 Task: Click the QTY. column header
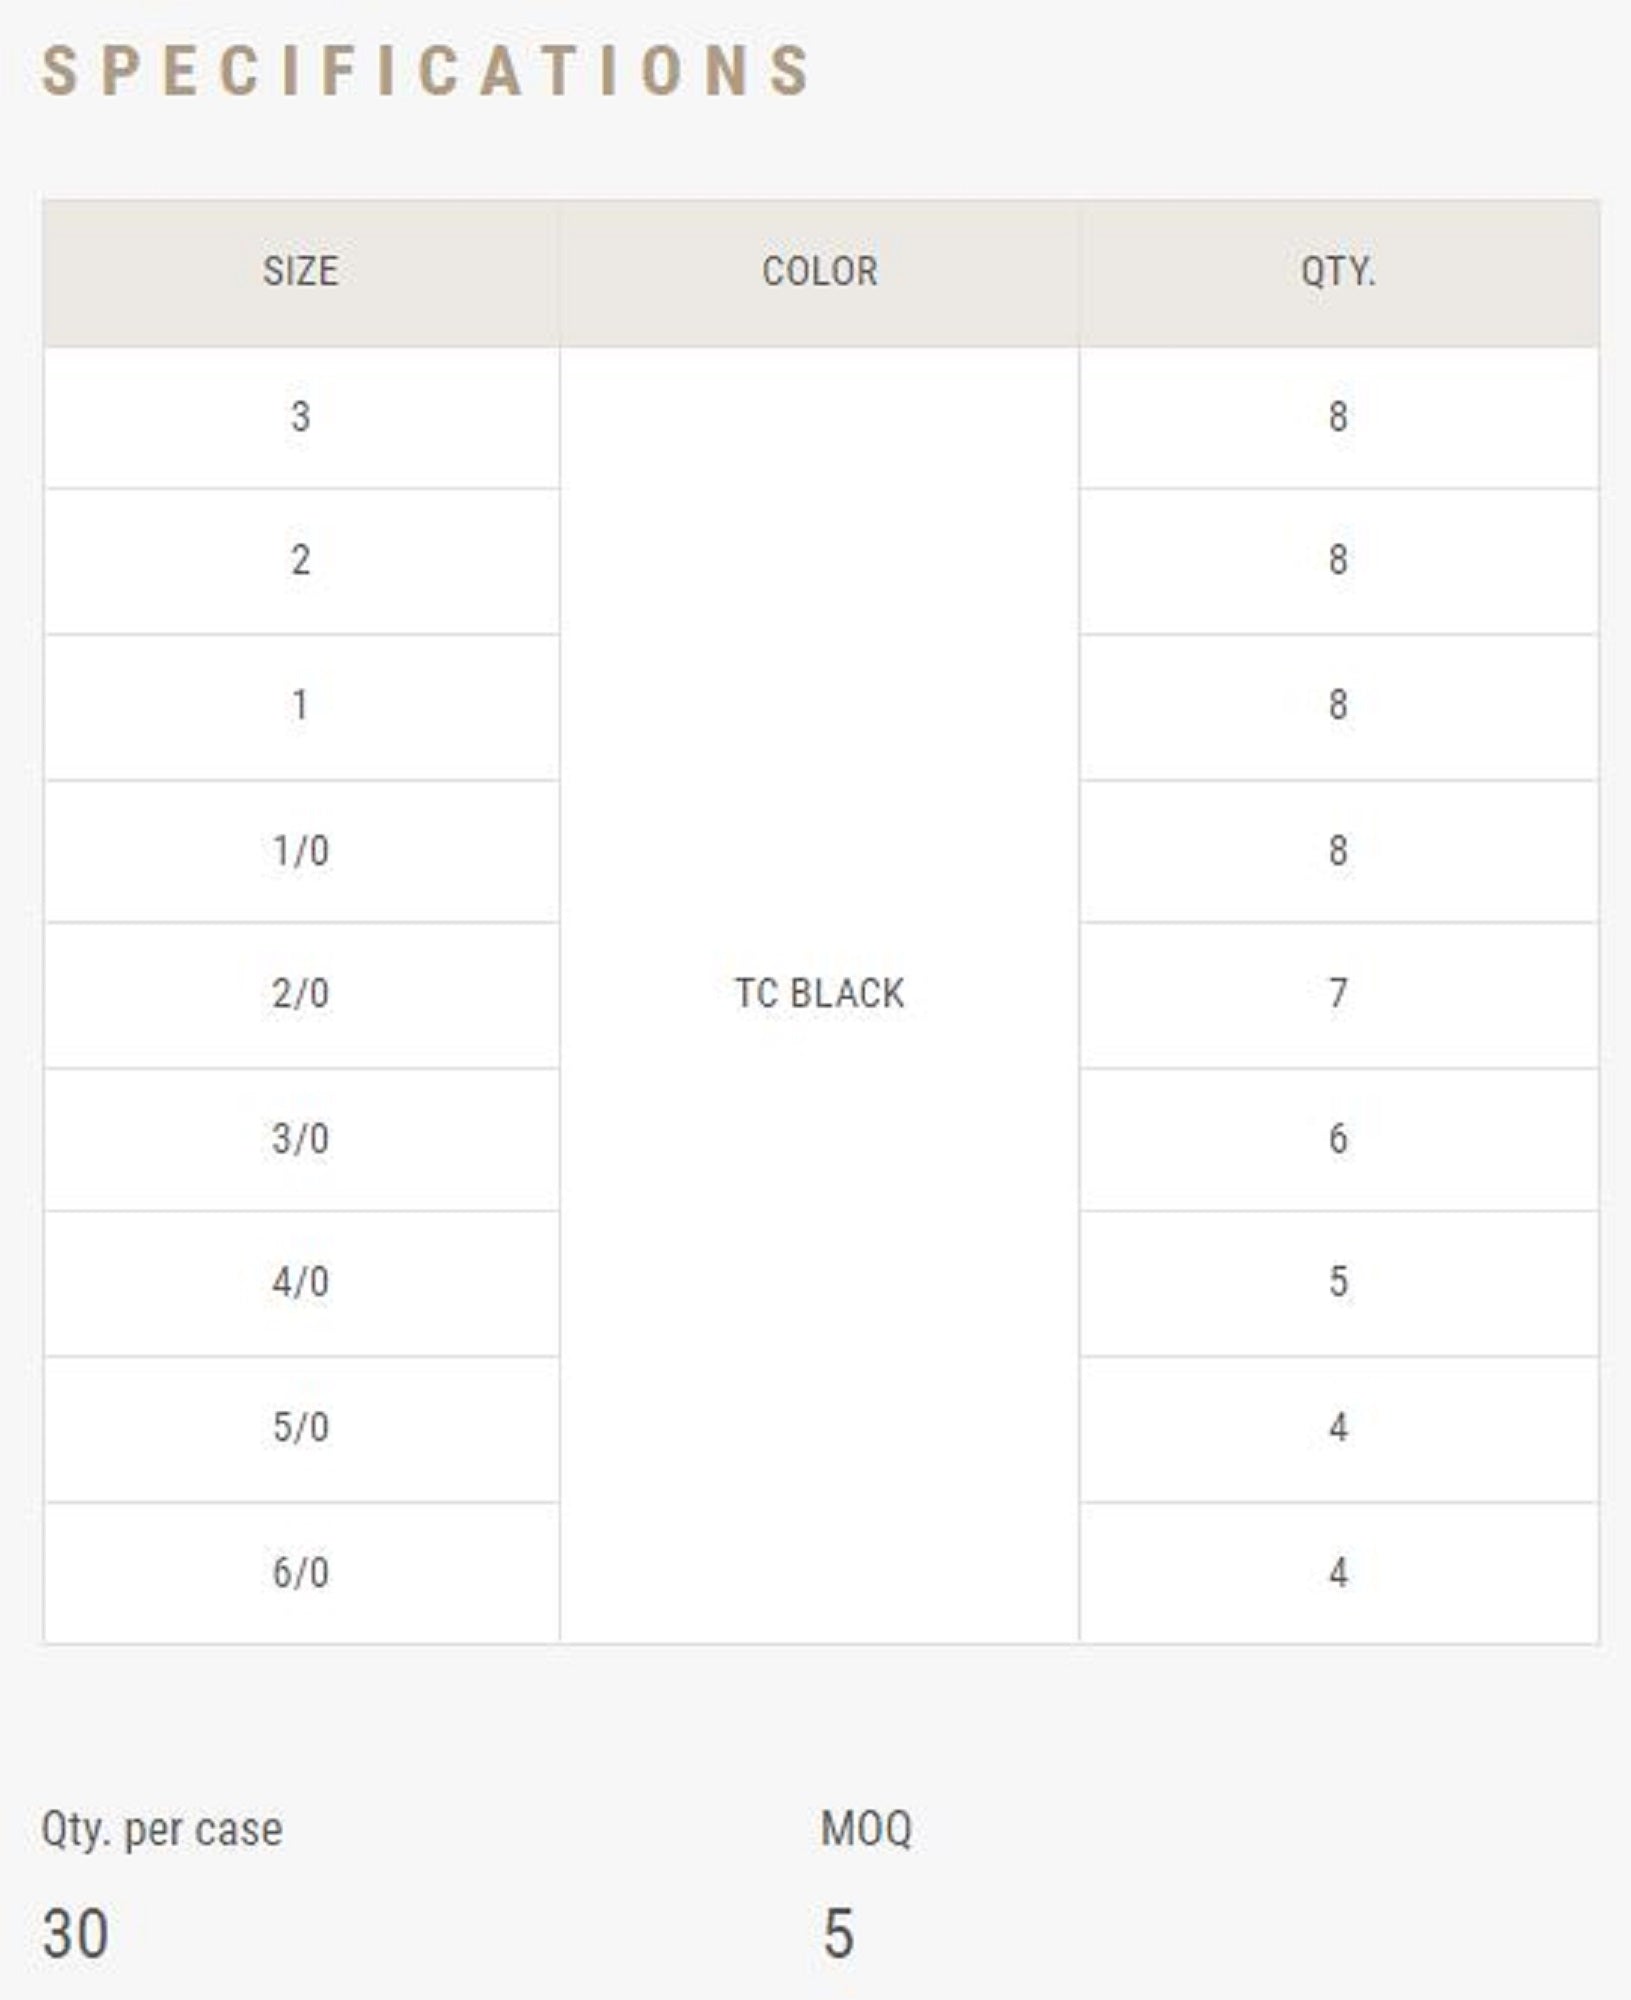(1338, 272)
